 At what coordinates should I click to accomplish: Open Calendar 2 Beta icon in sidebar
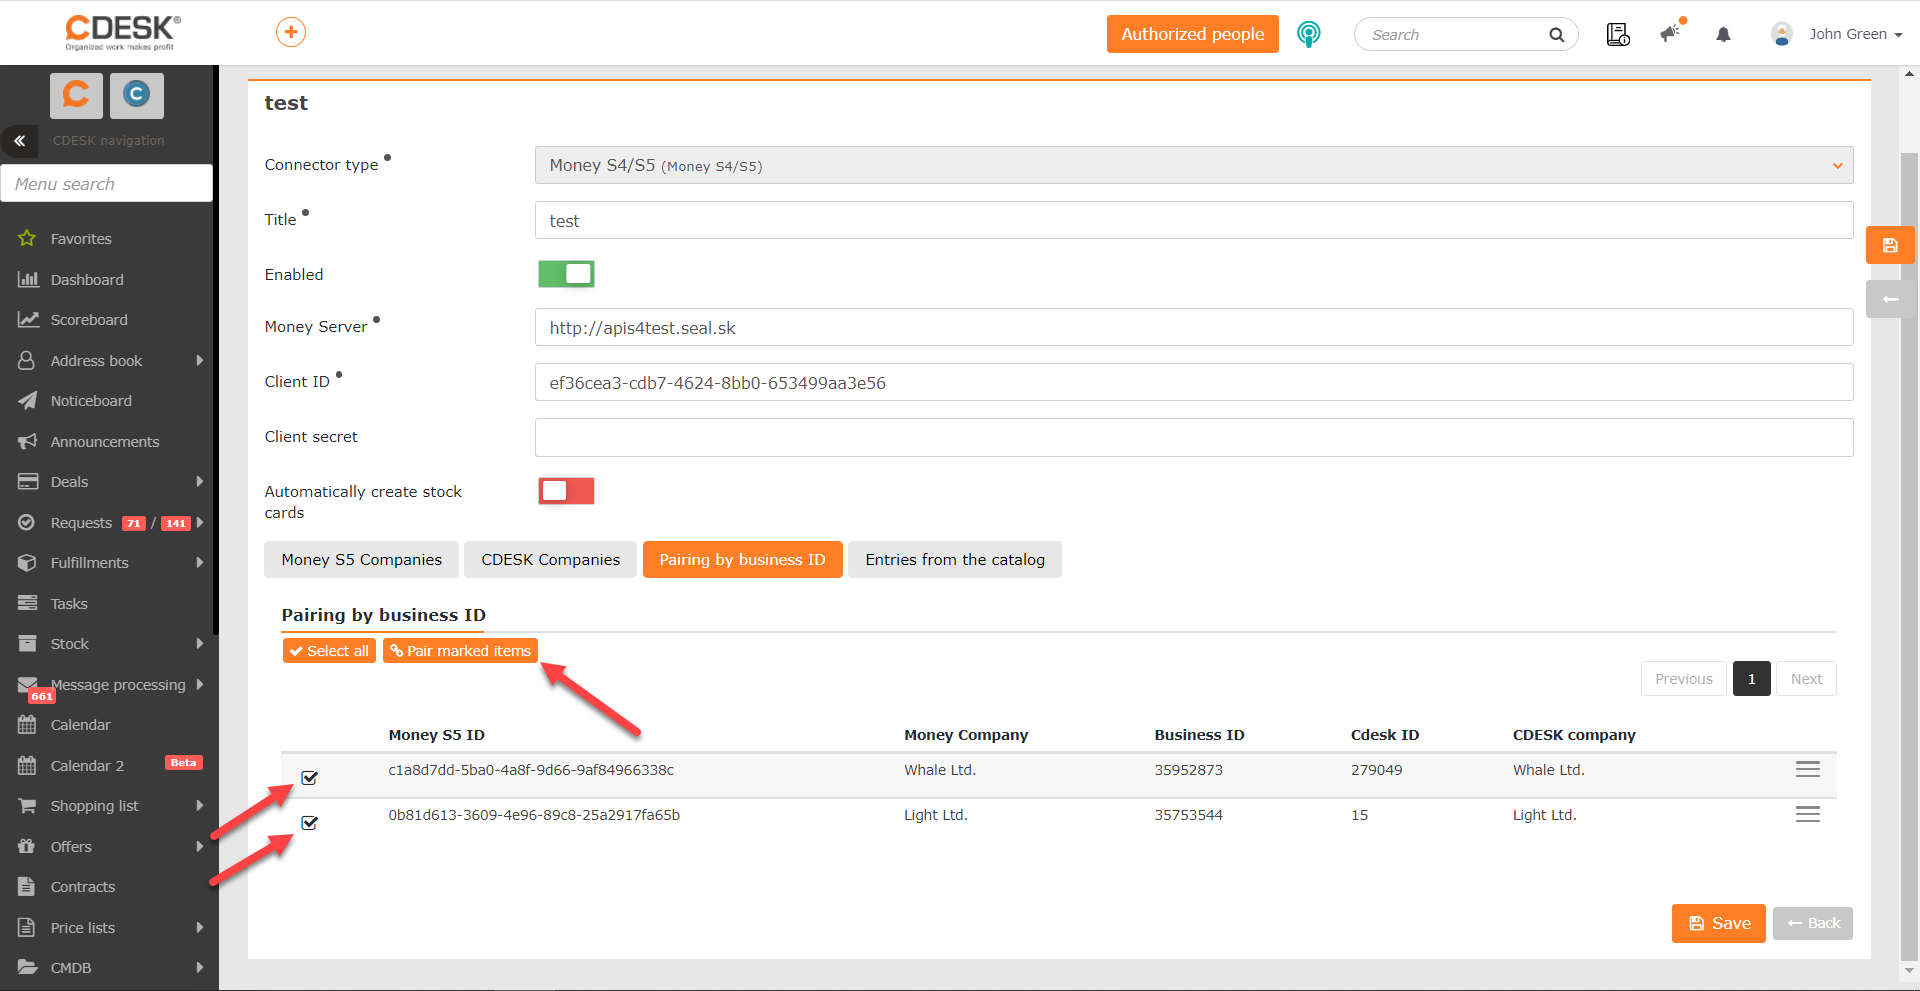pyautogui.click(x=27, y=766)
